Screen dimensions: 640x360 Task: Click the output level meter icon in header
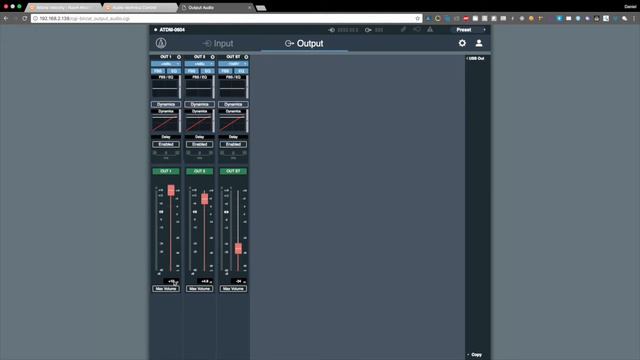368,30
